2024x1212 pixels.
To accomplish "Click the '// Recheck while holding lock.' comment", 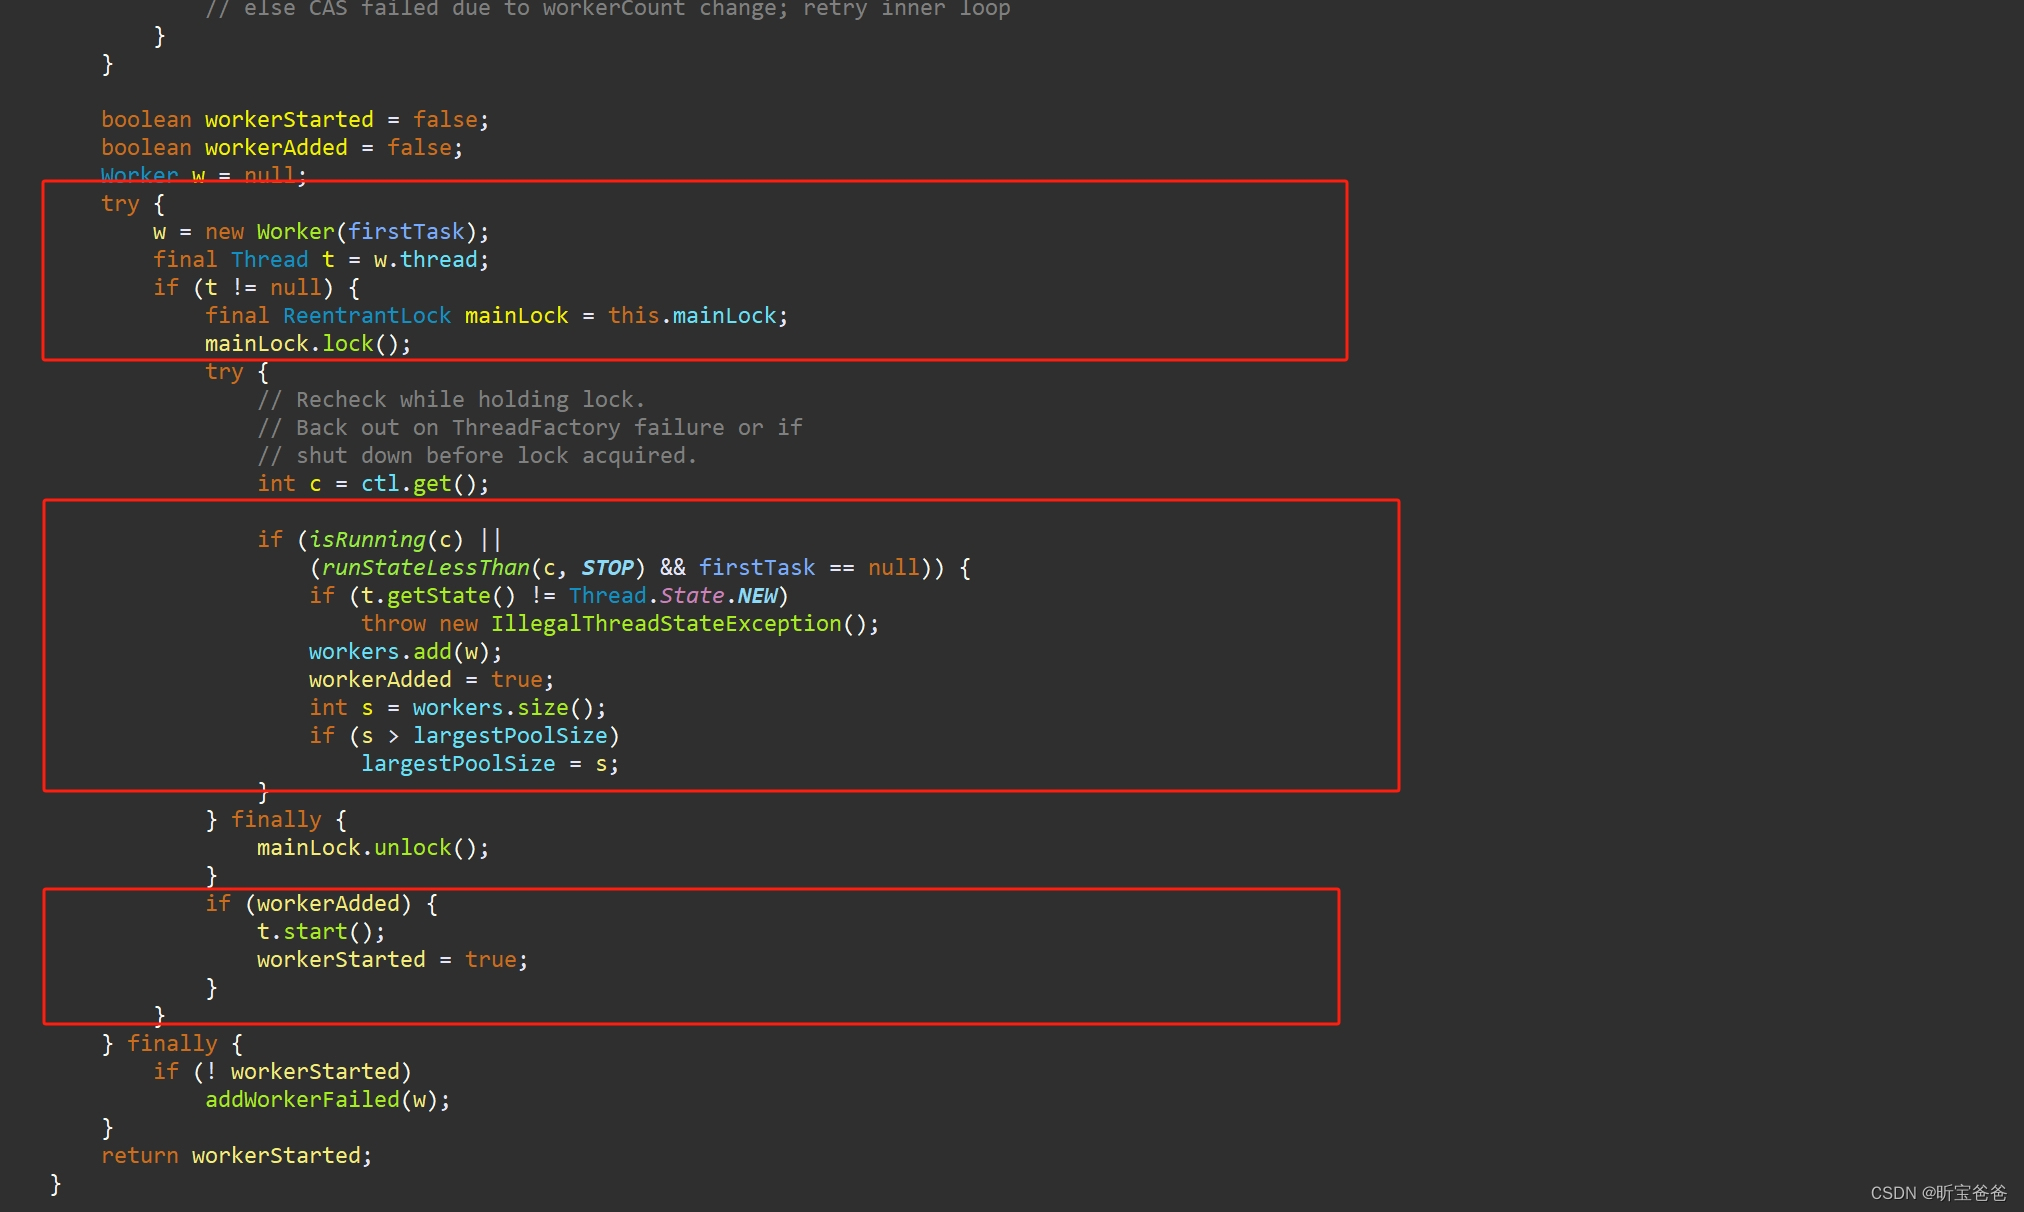I will 451,400.
